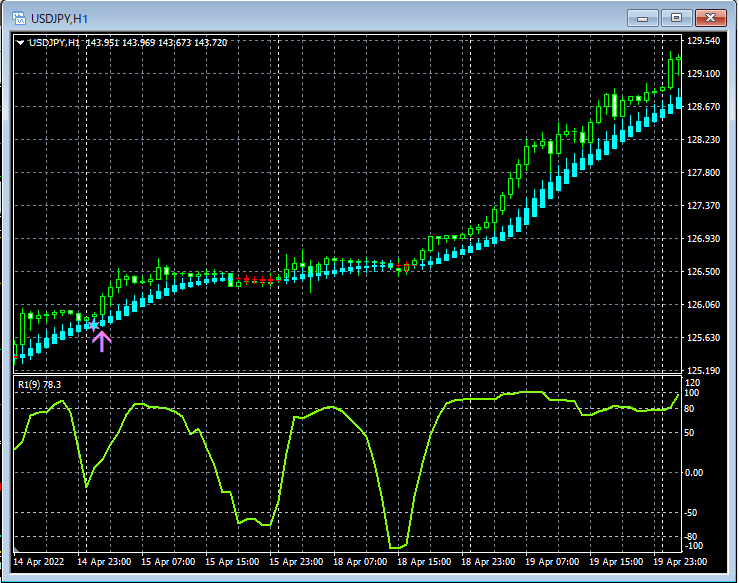Click the 15 Apr 23:00 time label
The height and width of the screenshot is (583, 739).
[x=296, y=562]
